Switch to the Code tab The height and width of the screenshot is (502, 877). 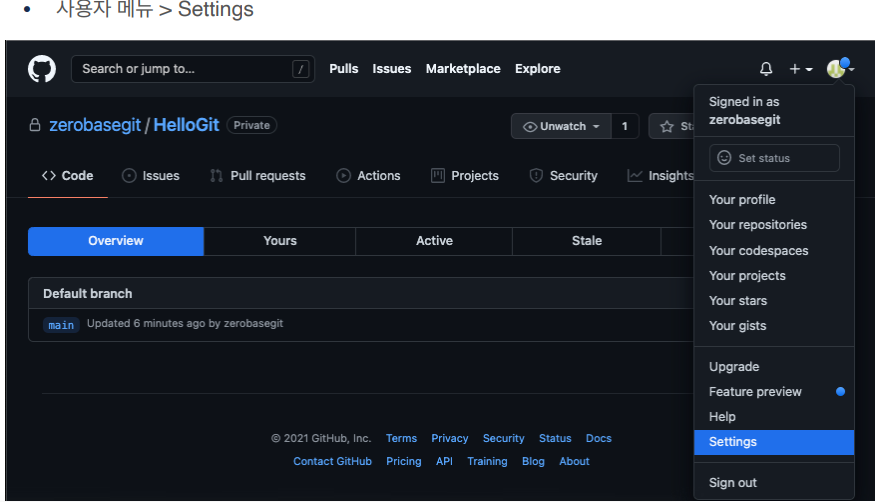68,176
